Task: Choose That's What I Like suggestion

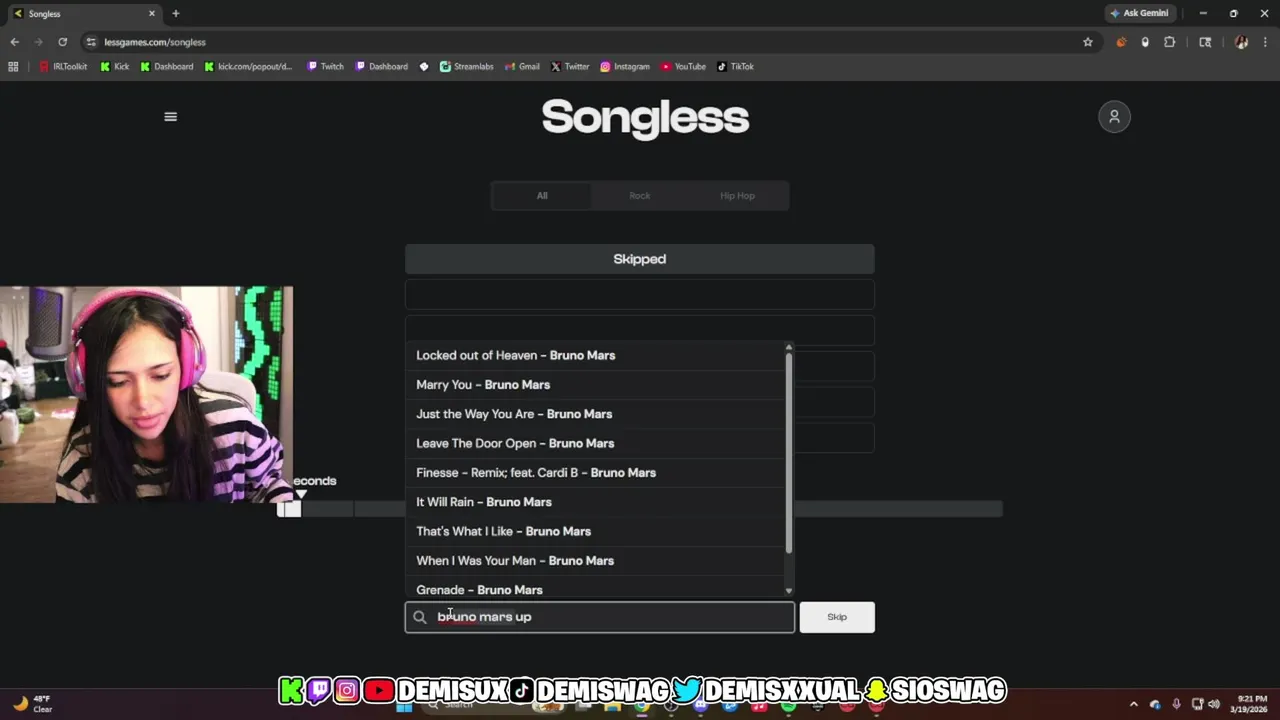Action: [x=595, y=531]
